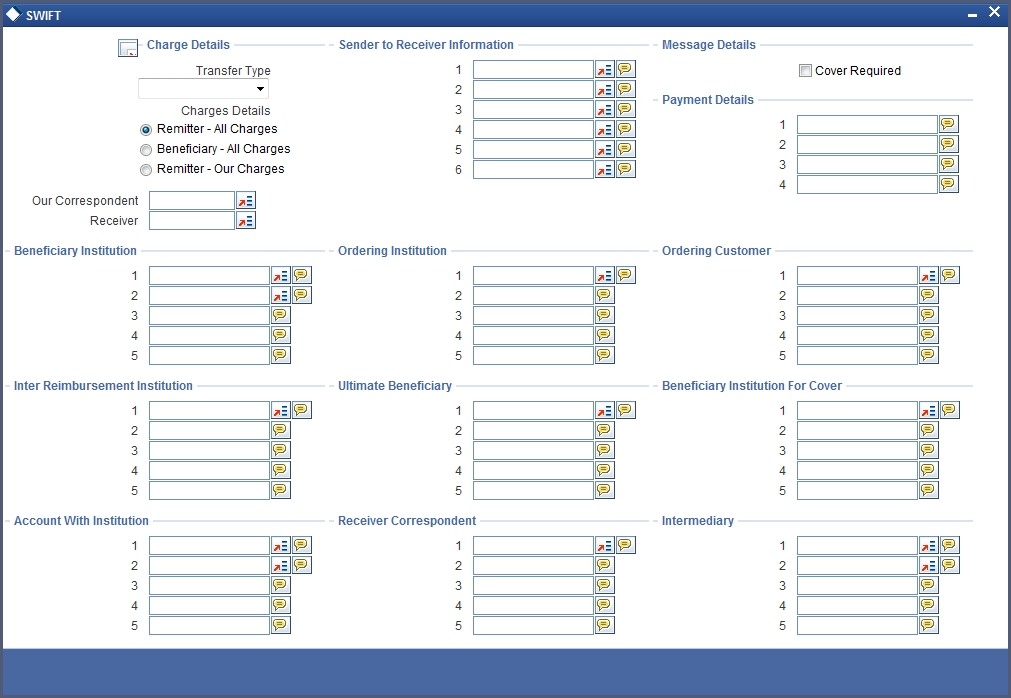
Task: Open Receiver list of values icon
Action: coord(246,221)
